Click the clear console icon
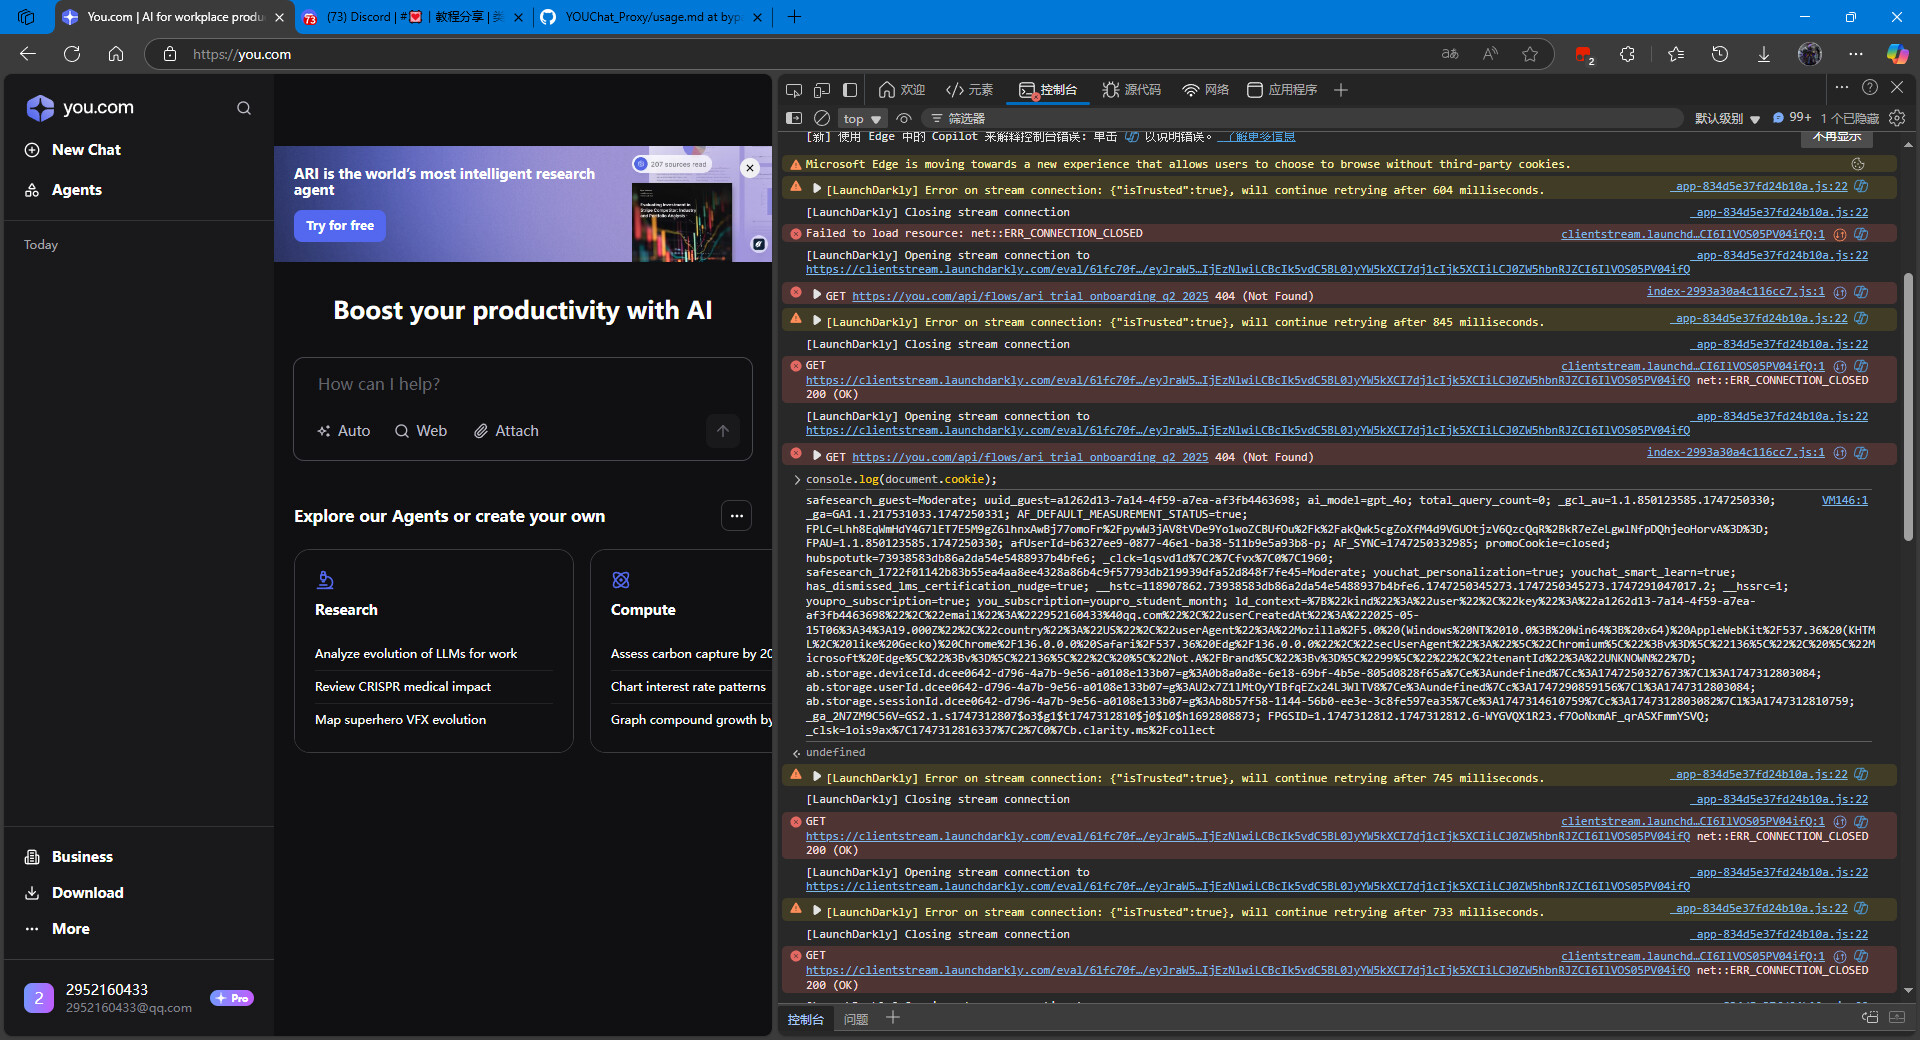This screenshot has height=1040, width=1920. 822,118
